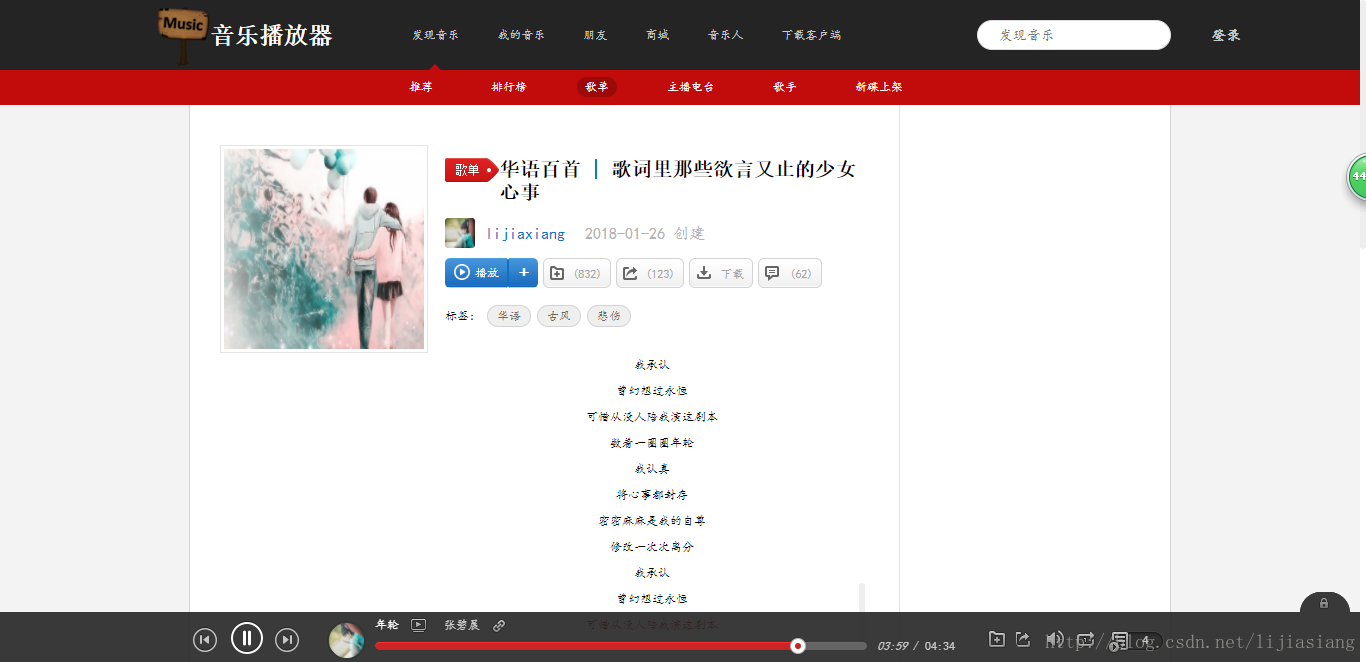Screen dimensions: 1366x662
Task: Click lyric line 将心事都封存
Action: [x=652, y=495]
